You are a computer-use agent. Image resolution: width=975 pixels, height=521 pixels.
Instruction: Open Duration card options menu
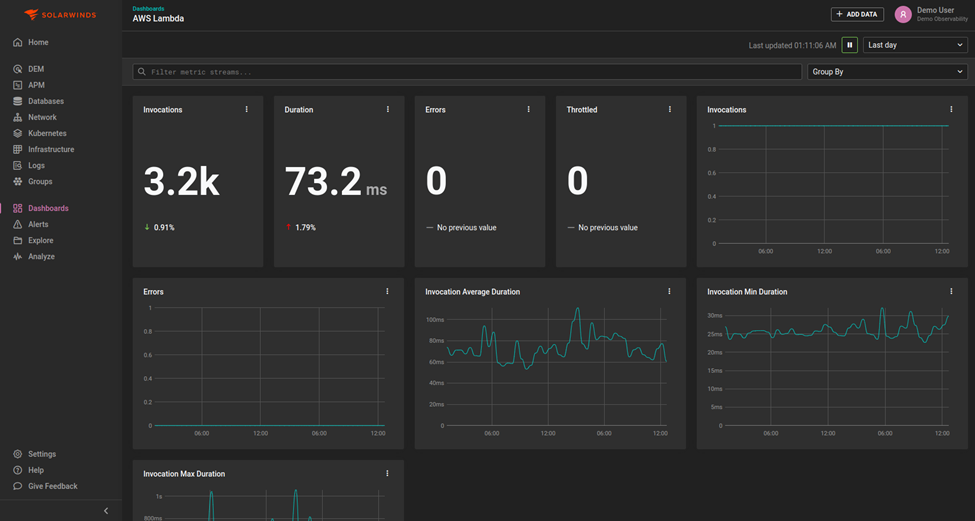point(388,109)
